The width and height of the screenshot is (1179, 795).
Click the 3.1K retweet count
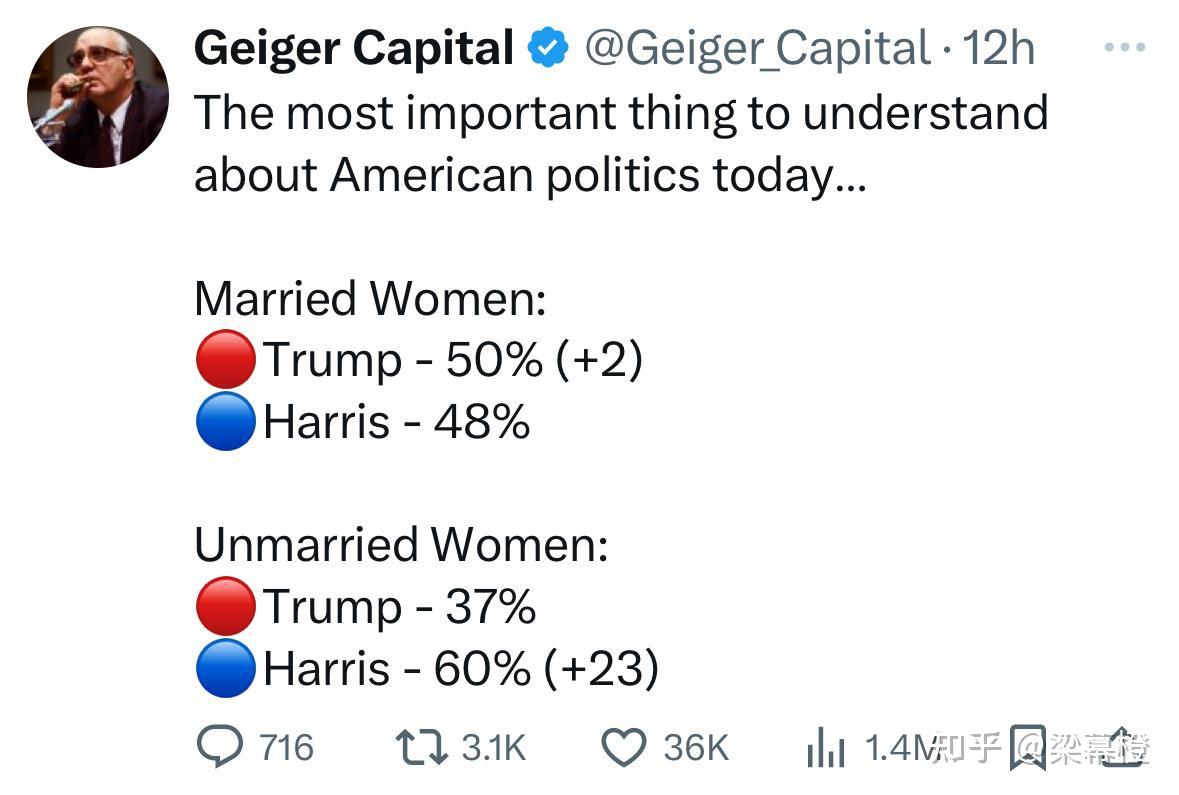[494, 748]
